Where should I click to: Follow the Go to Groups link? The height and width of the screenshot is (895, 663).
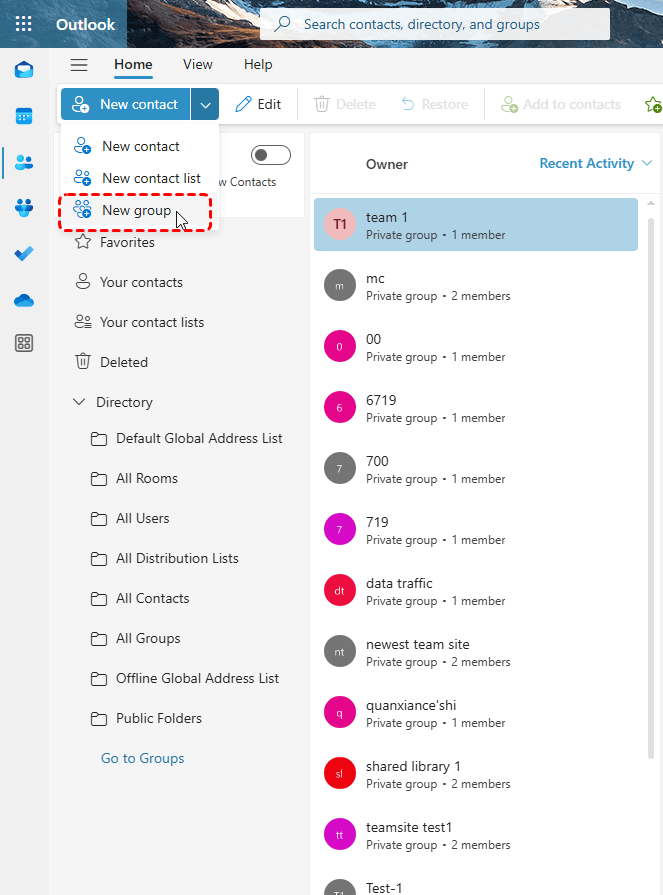coord(142,758)
